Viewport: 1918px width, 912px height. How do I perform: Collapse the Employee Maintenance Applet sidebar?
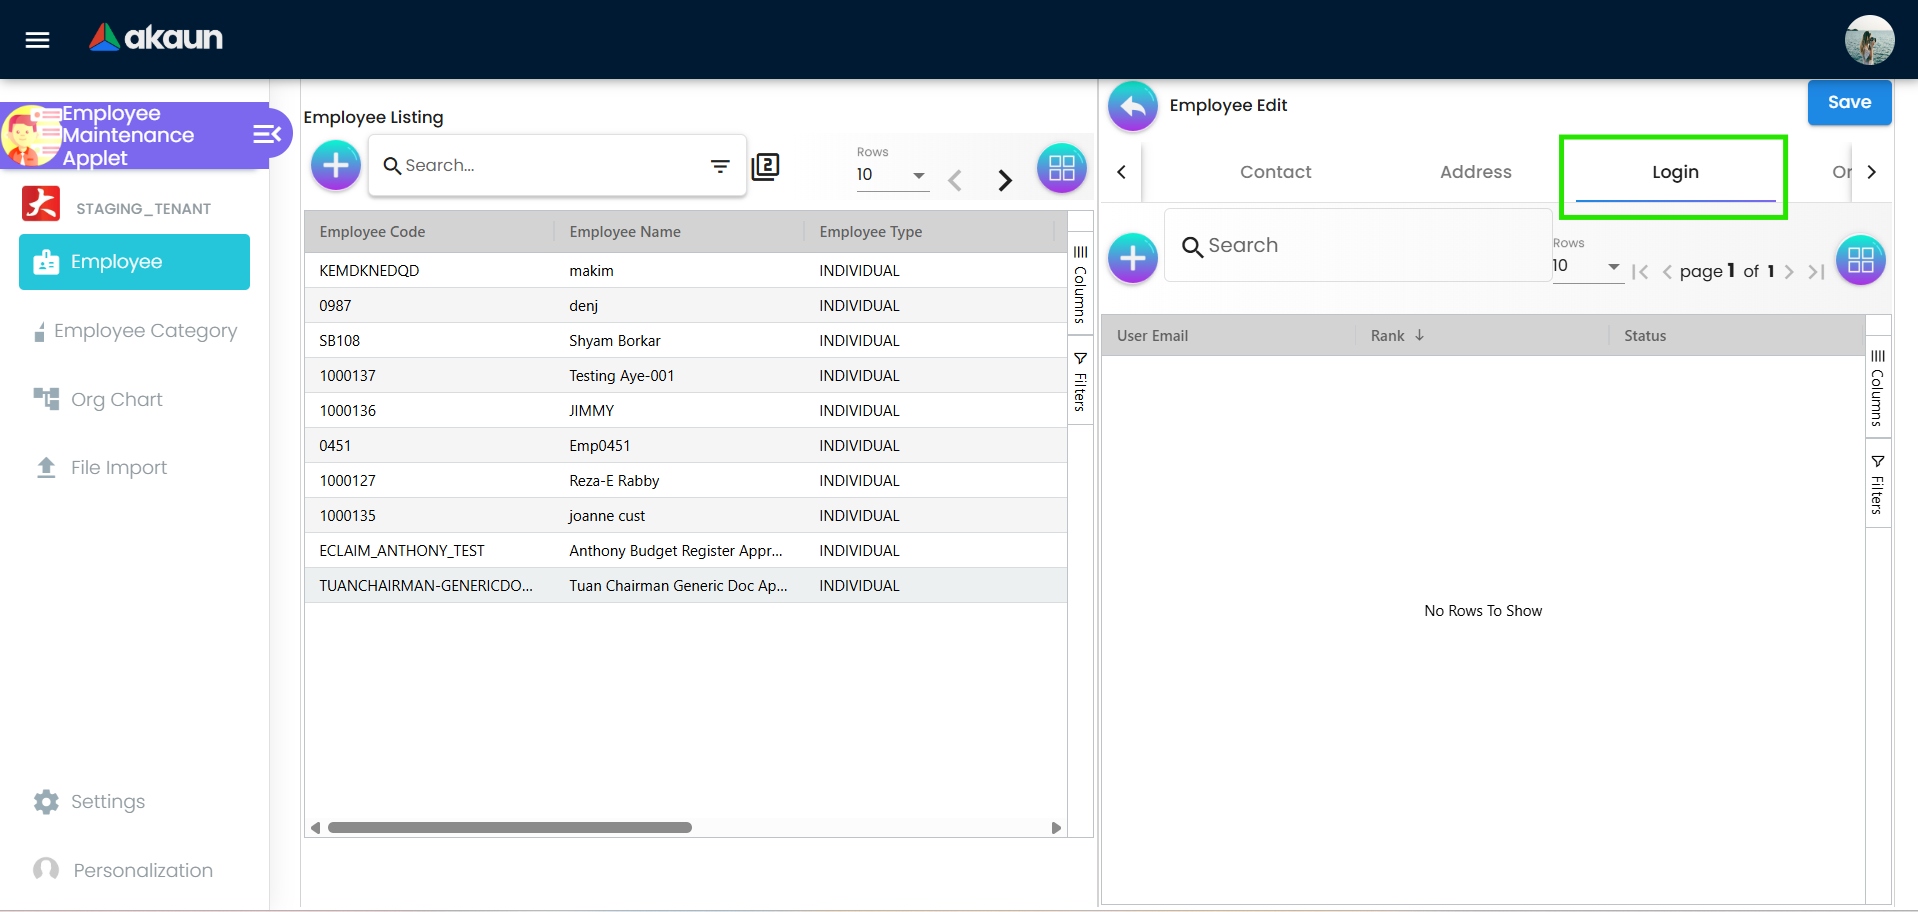pyautogui.click(x=266, y=134)
